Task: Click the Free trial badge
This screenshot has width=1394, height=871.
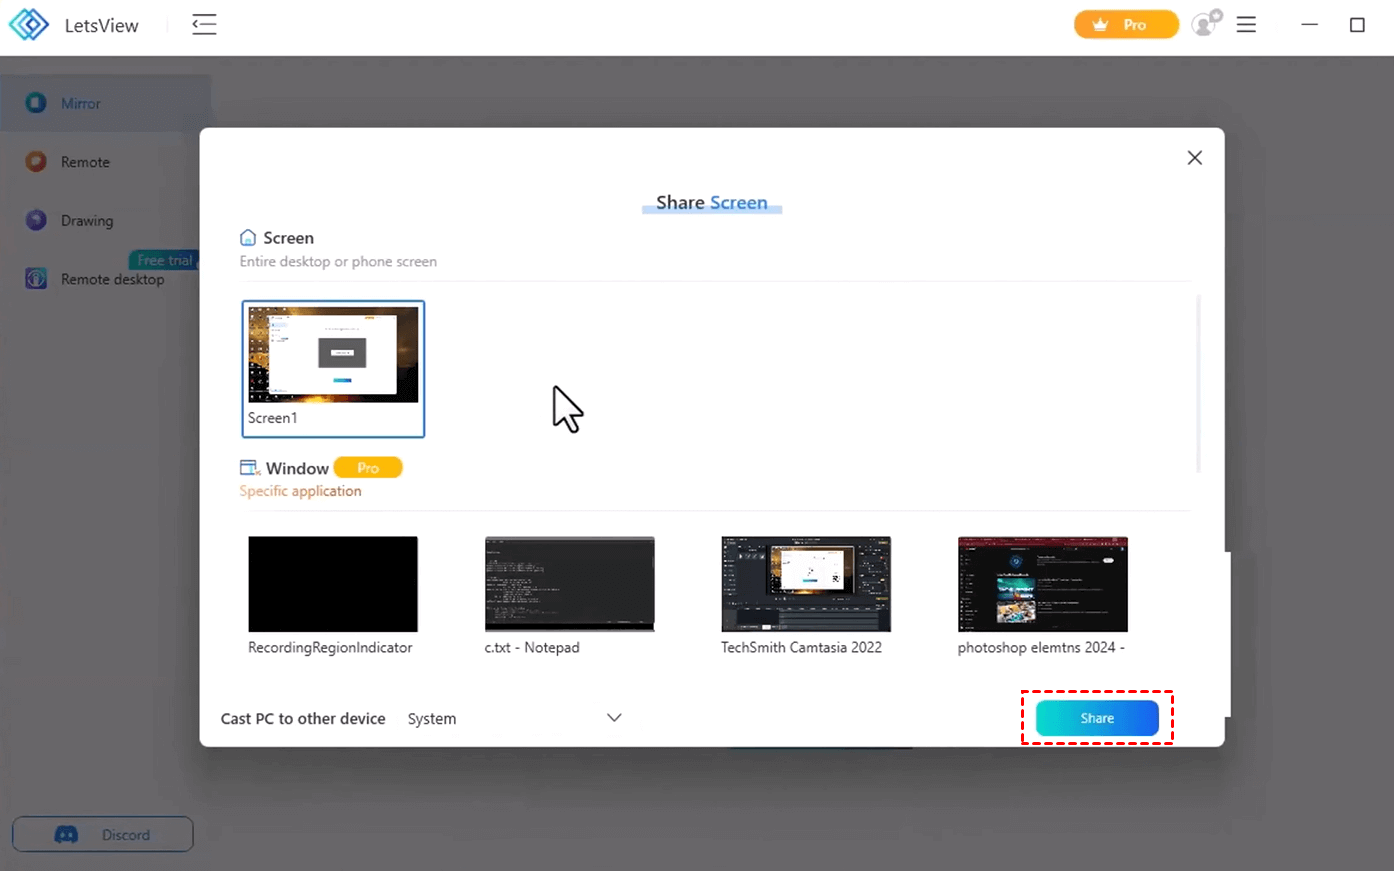Action: pos(164,260)
